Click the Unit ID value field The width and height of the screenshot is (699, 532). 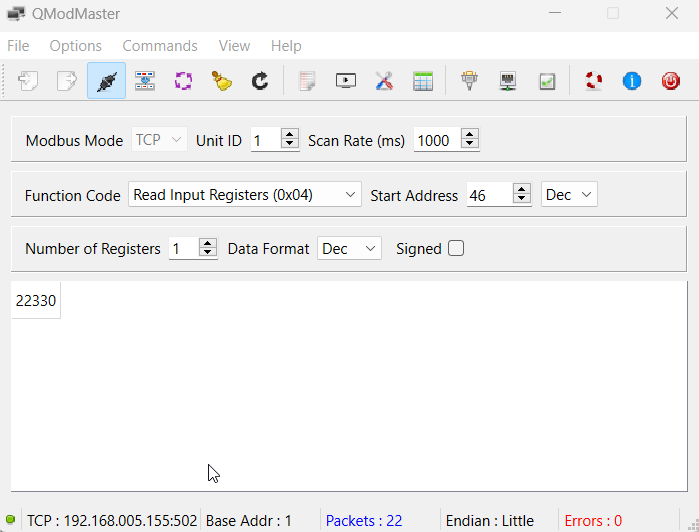tap(266, 140)
